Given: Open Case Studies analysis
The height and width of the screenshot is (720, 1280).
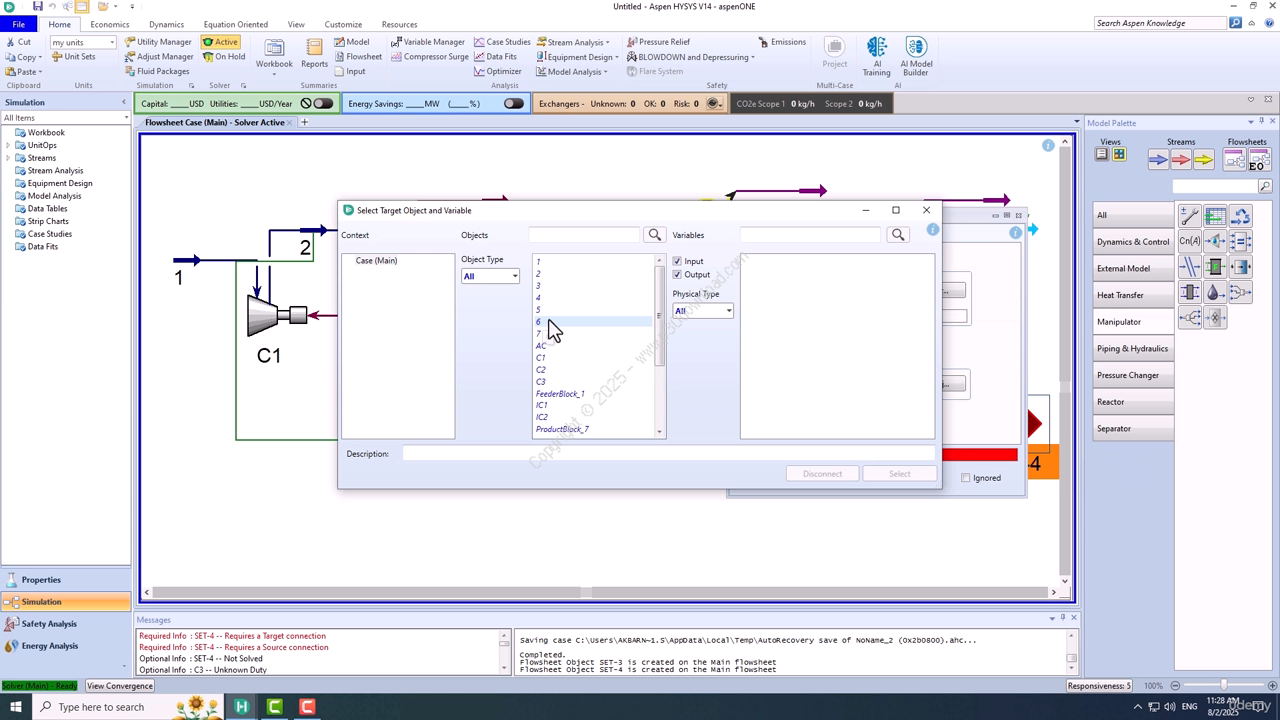Looking at the screenshot, I should [502, 42].
